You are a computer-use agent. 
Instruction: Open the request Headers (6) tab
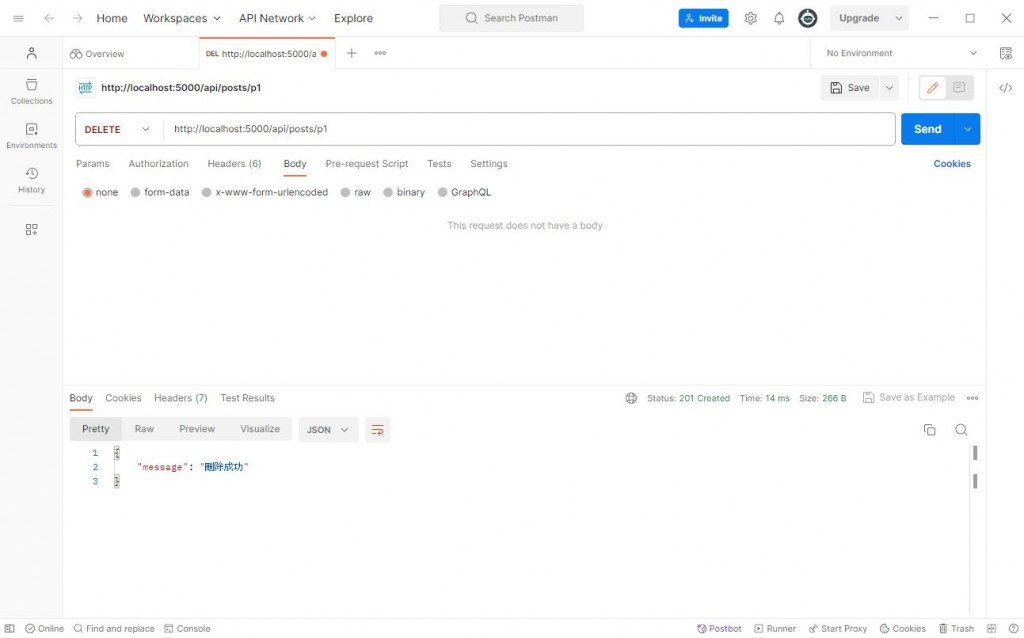(x=234, y=163)
